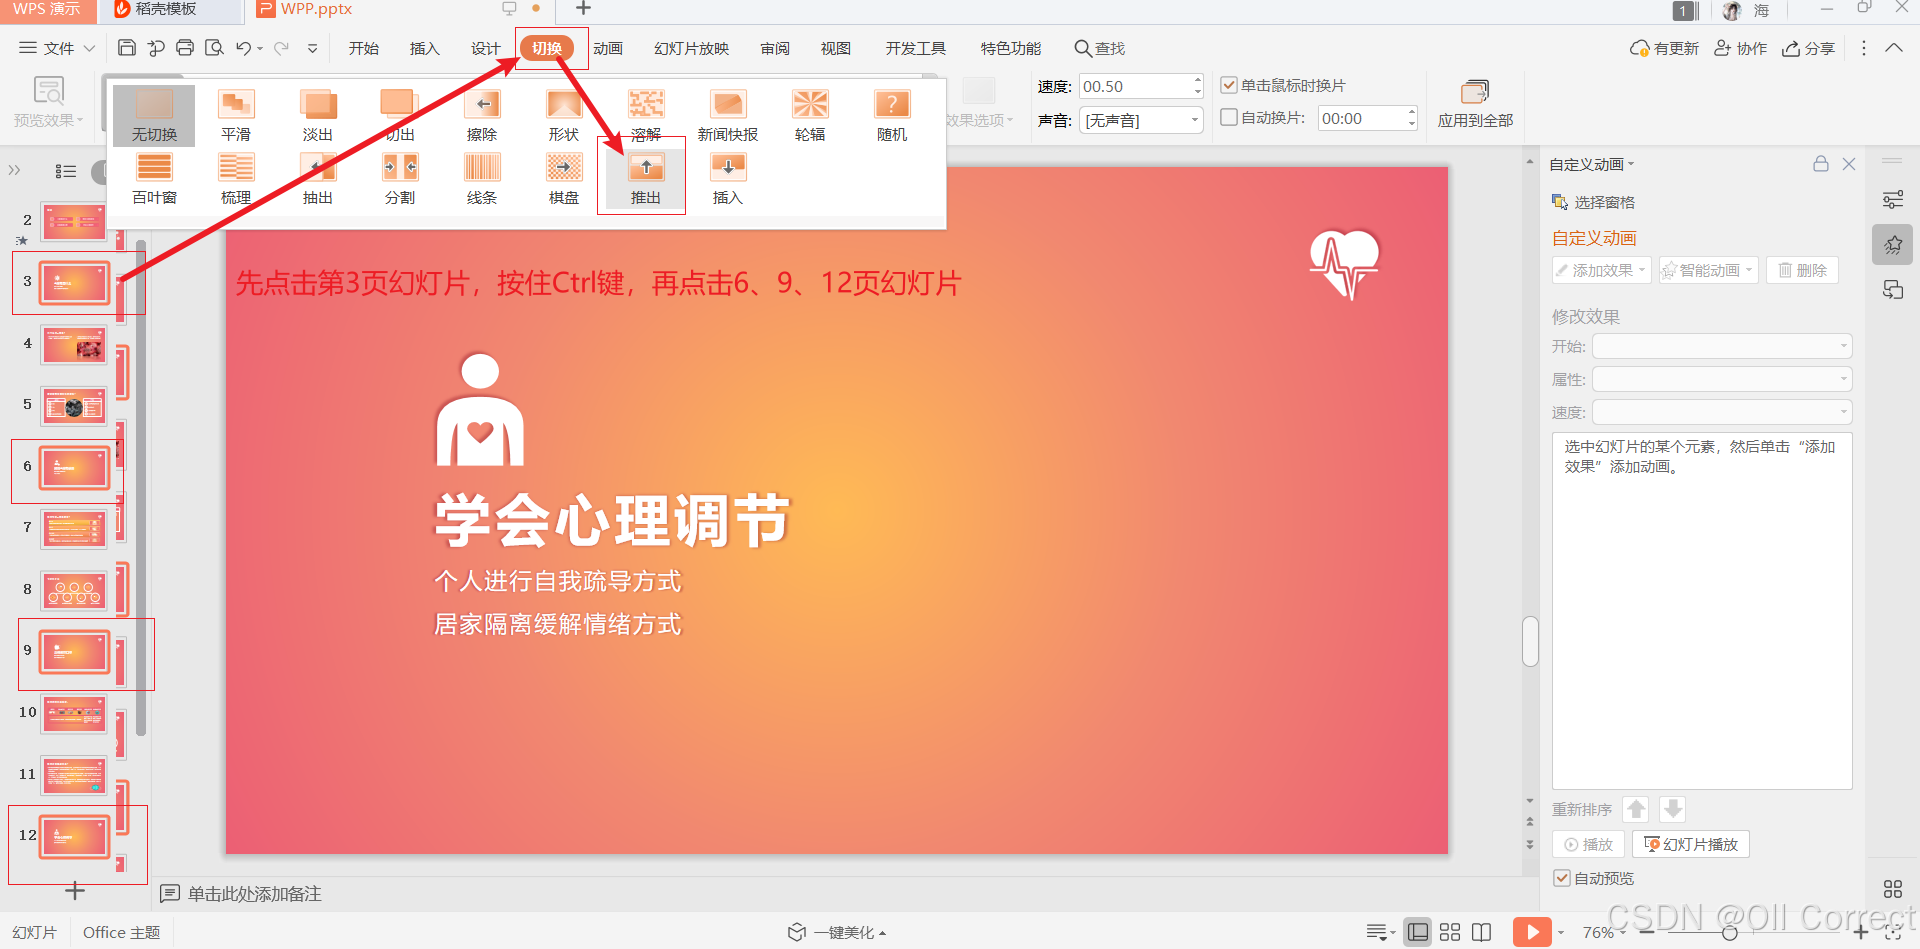Open the 一键美化 popup menu
Image resolution: width=1920 pixels, height=949 pixels.
point(837,932)
